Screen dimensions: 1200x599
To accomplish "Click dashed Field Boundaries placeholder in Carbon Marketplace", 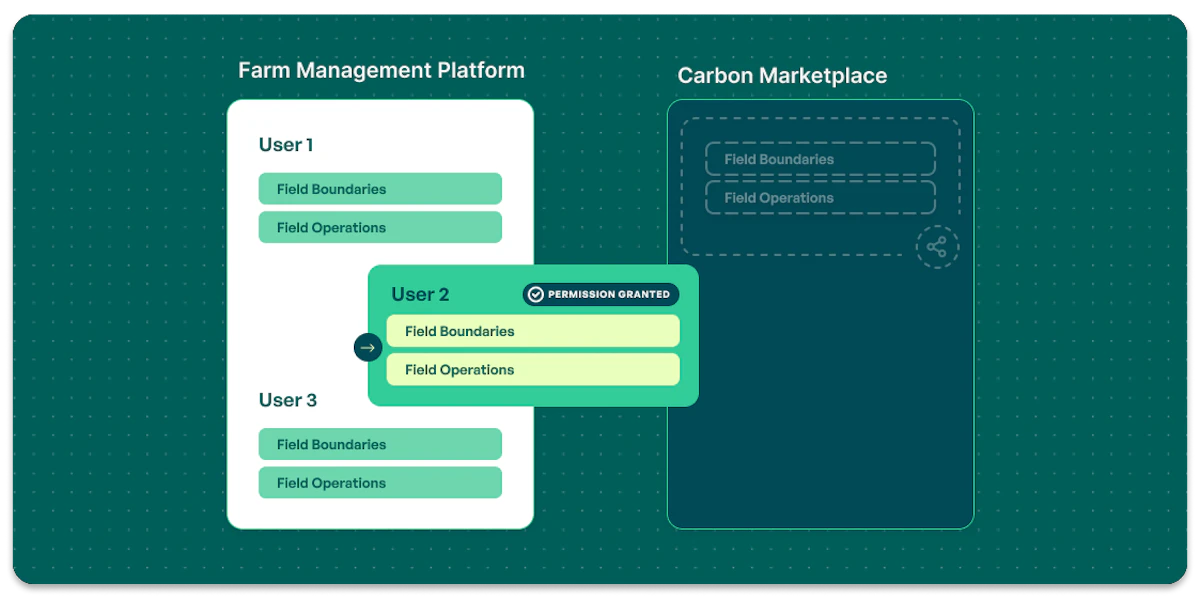I will point(820,159).
